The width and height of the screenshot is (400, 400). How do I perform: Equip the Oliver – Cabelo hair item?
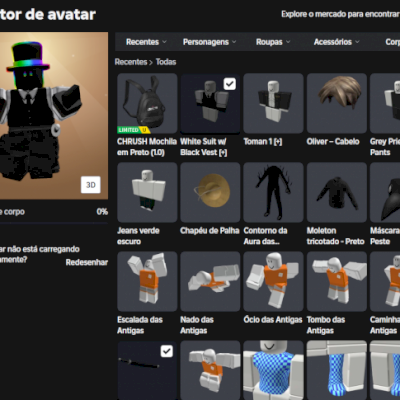click(x=337, y=103)
